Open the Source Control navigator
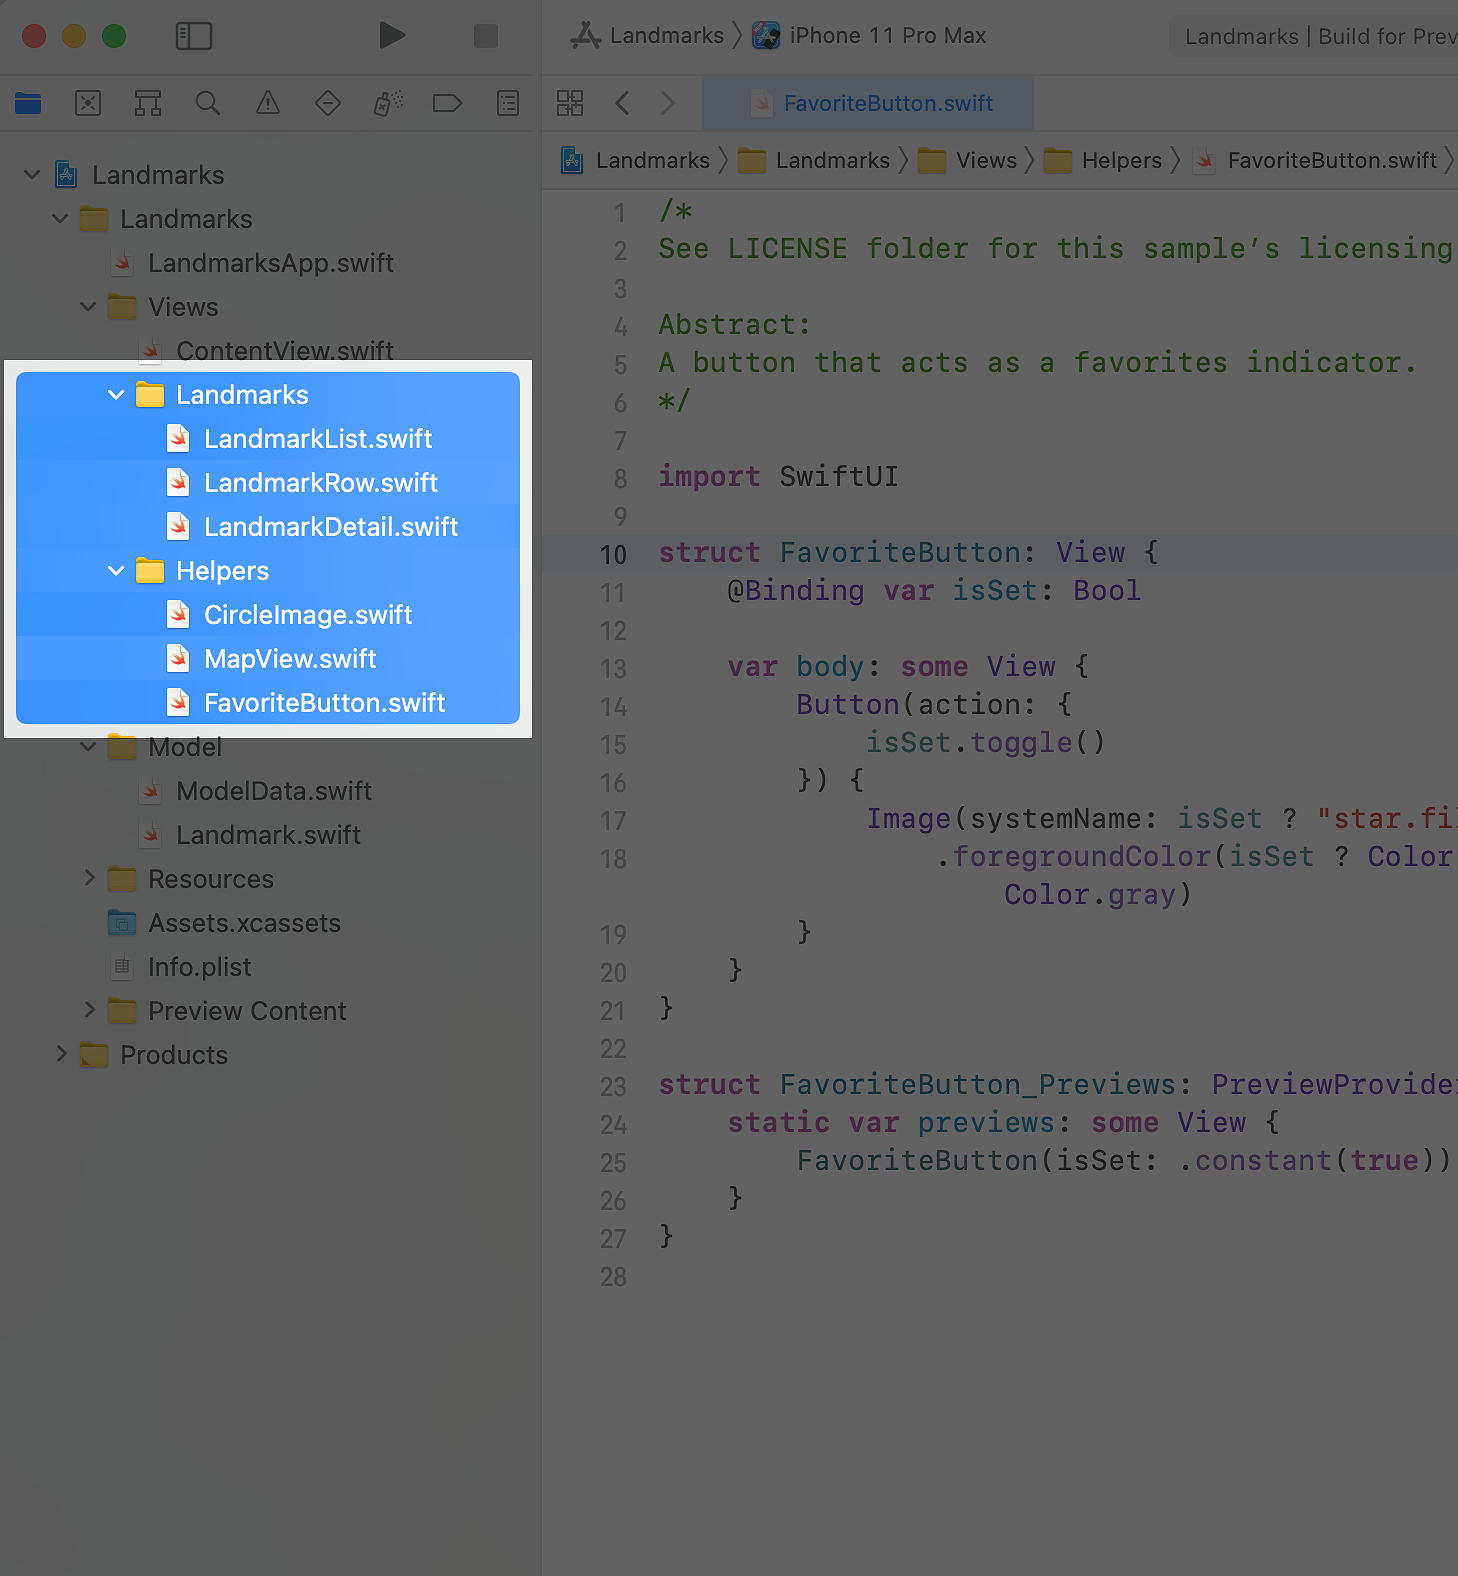This screenshot has width=1458, height=1576. 88,103
